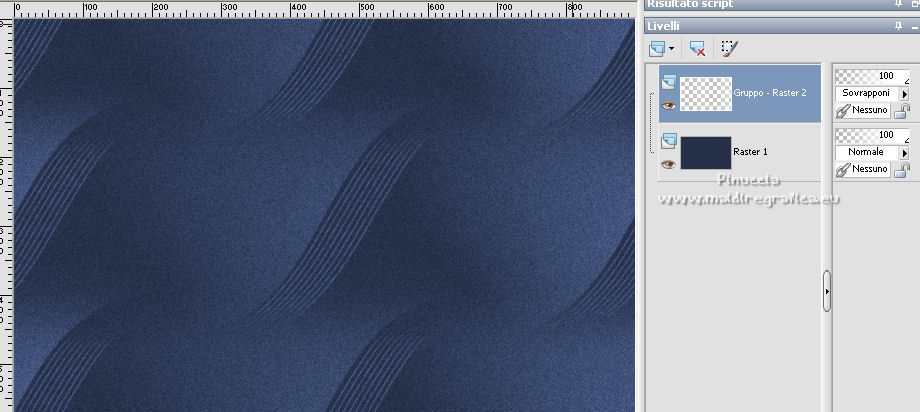
Task: Minimize the Livelli panel with the dash button
Action: click(x=915, y=26)
